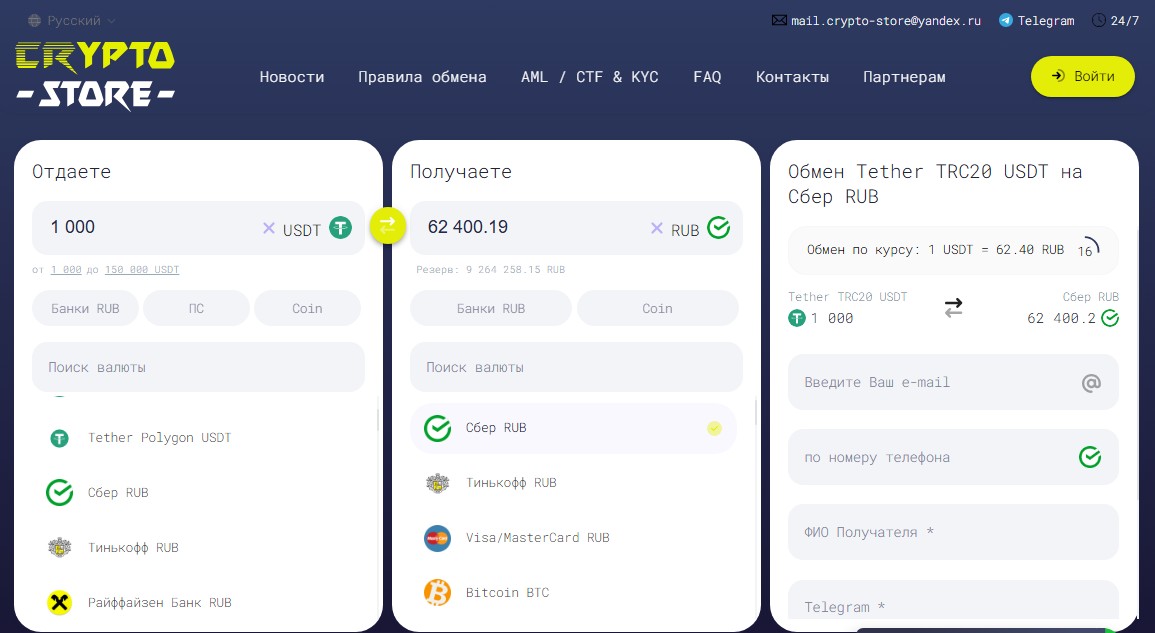Open the Партнерам page
The width and height of the screenshot is (1155, 633).
click(904, 77)
